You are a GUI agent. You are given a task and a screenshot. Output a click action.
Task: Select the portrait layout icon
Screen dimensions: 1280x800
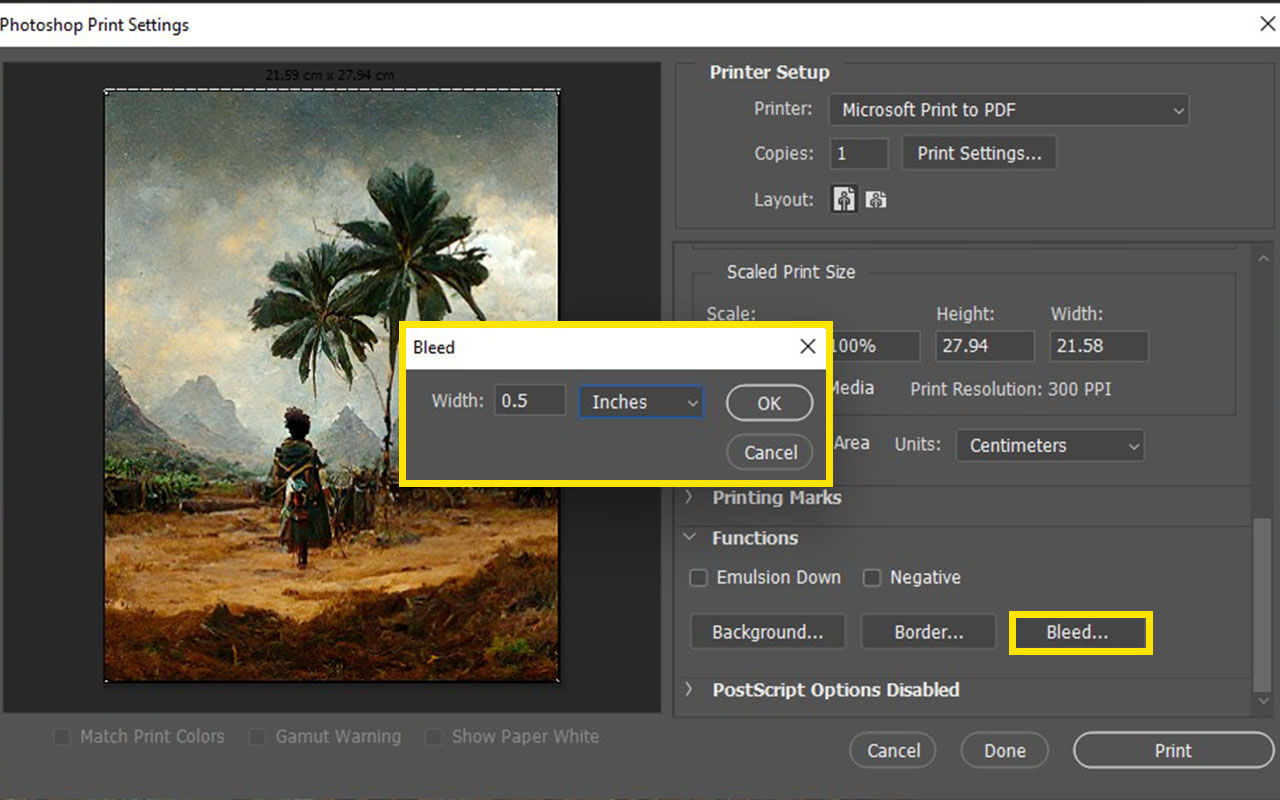click(x=843, y=198)
